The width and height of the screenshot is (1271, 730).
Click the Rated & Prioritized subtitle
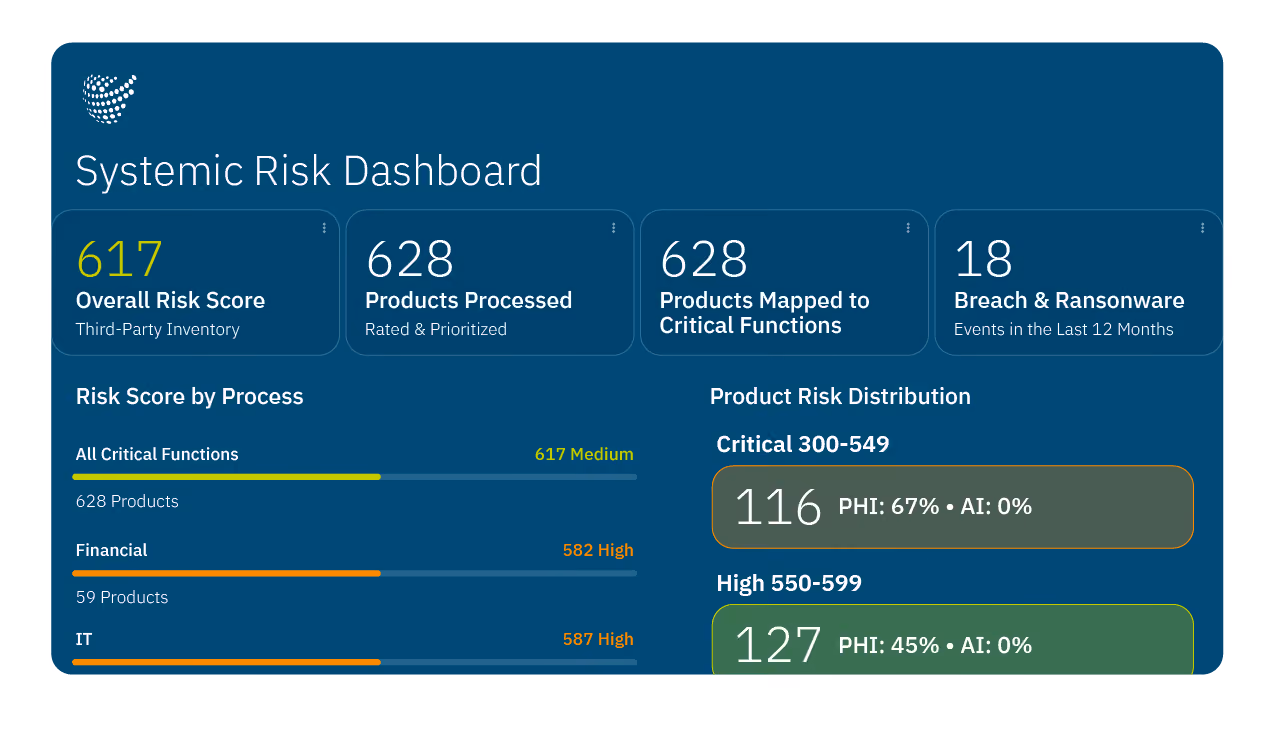point(436,329)
